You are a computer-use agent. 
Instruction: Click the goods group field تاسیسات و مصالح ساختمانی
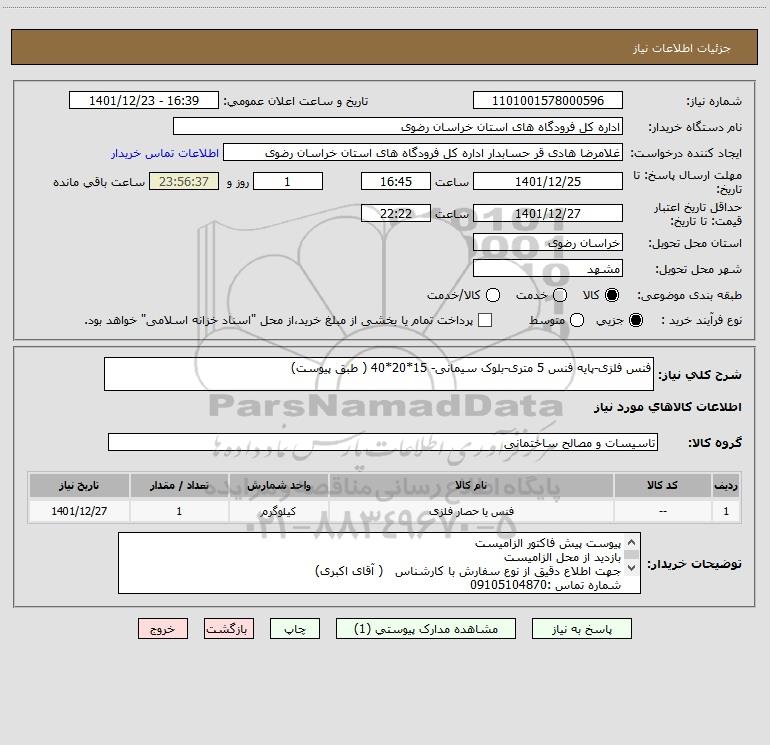(383, 442)
